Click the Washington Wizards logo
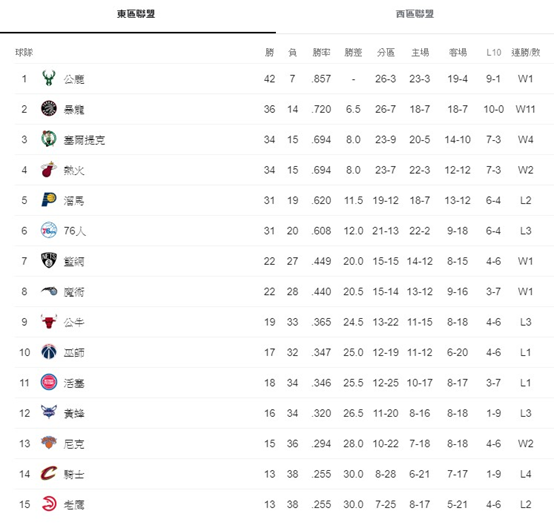This screenshot has height=528, width=554. coord(49,352)
